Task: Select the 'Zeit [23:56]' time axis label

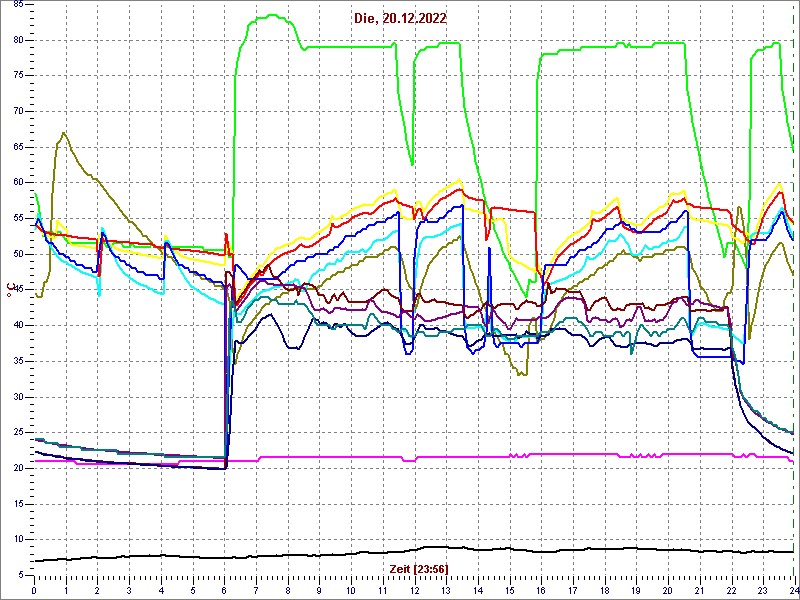Action: click(x=419, y=569)
